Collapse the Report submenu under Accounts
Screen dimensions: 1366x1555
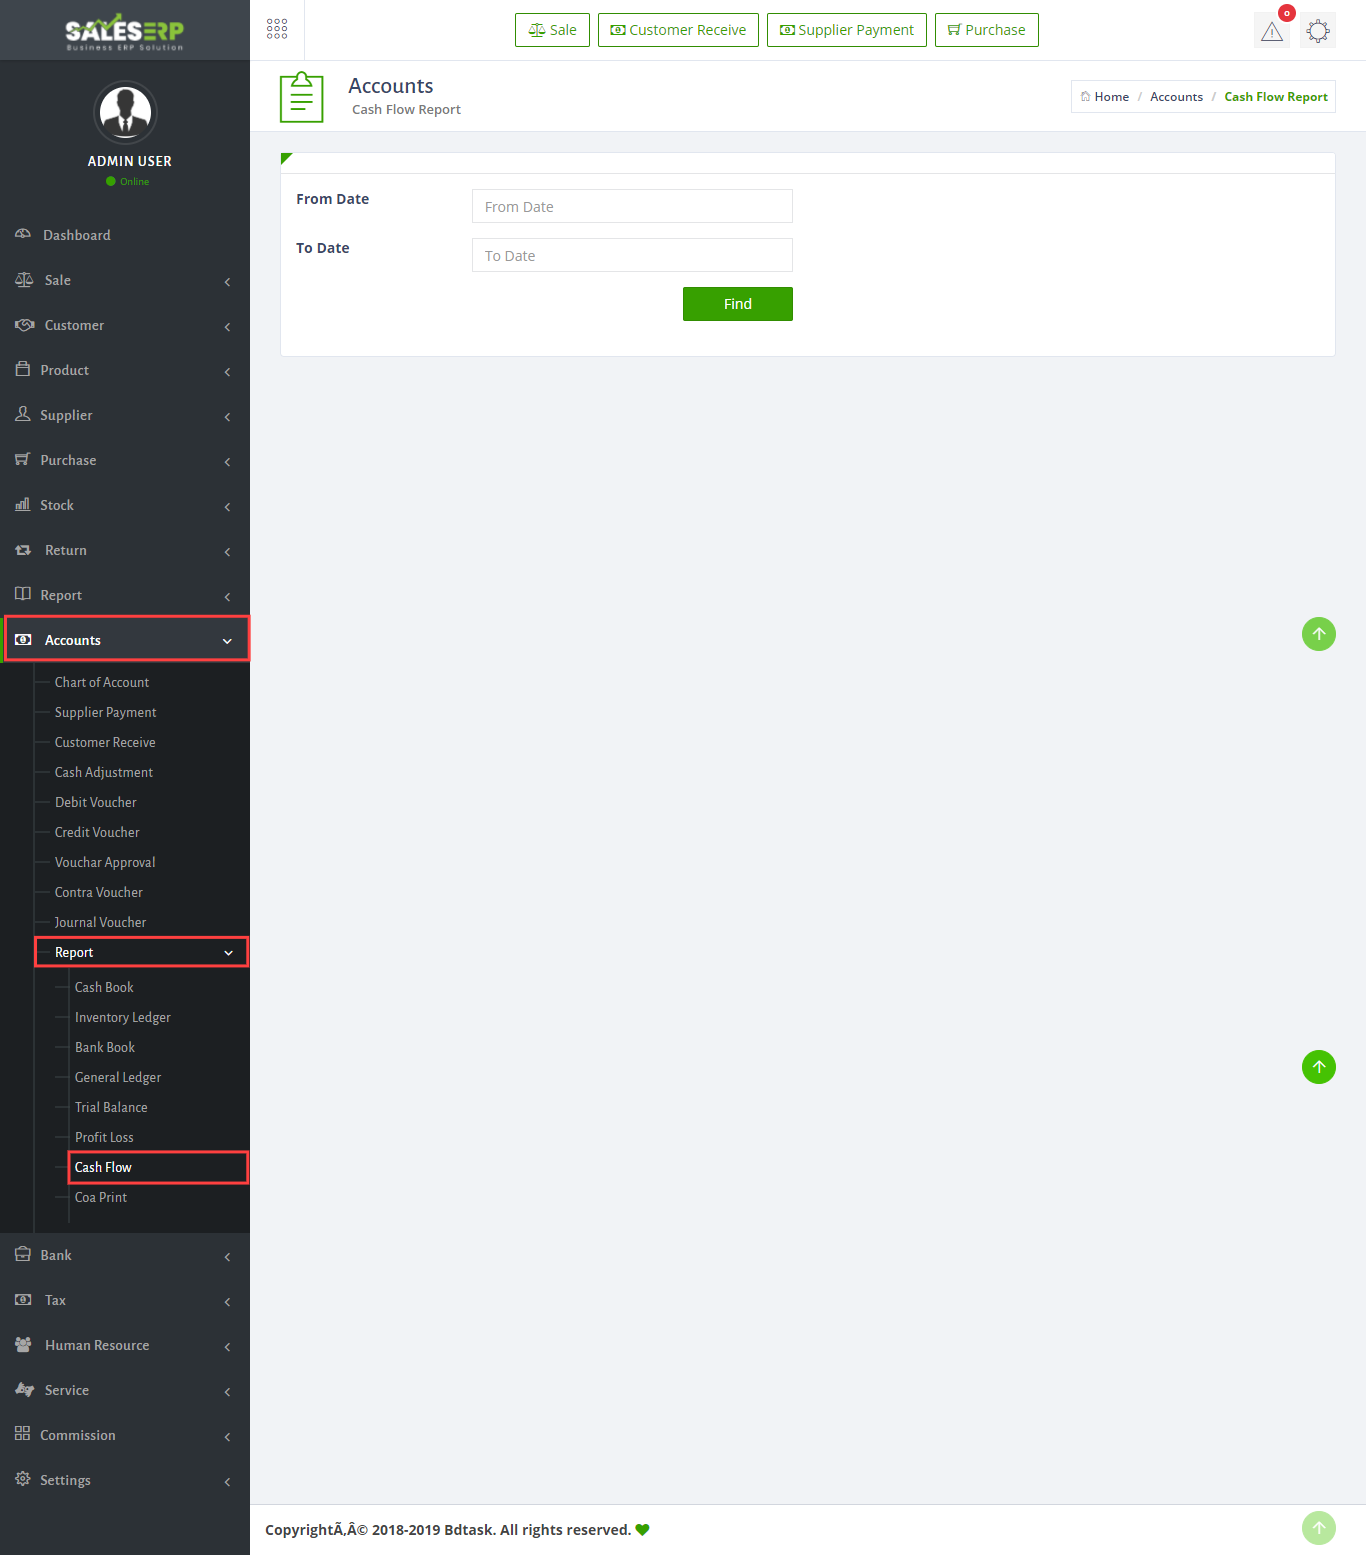click(x=141, y=952)
